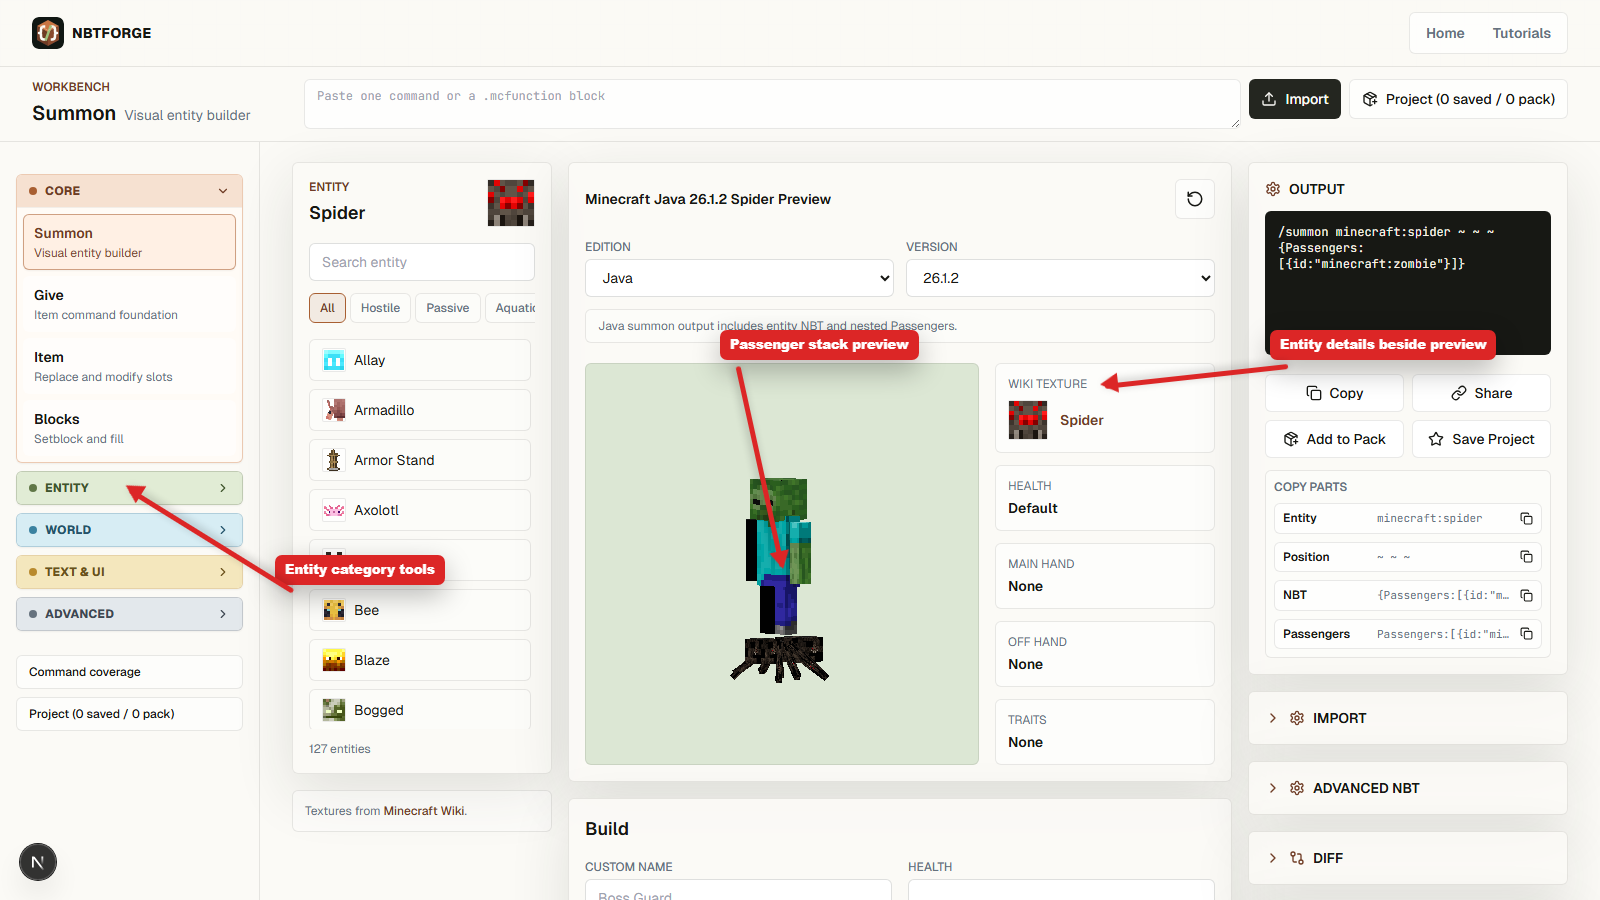1600x900 pixels.
Task: Click the Armadillo entity icon
Action: point(334,410)
